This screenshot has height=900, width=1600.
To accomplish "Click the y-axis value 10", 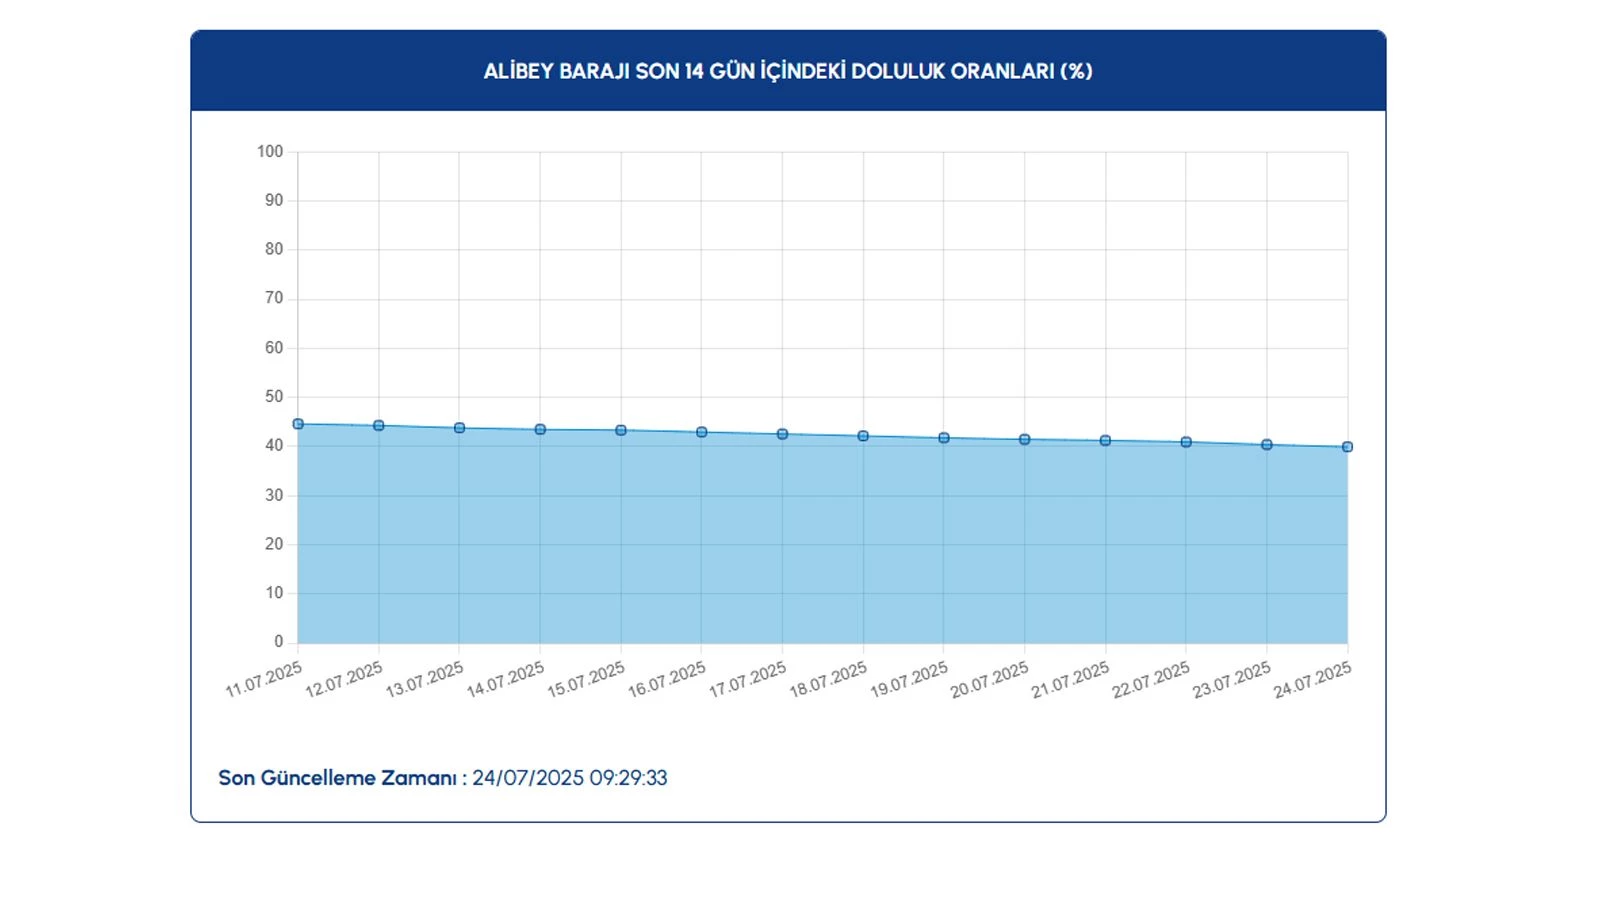I will (274, 593).
